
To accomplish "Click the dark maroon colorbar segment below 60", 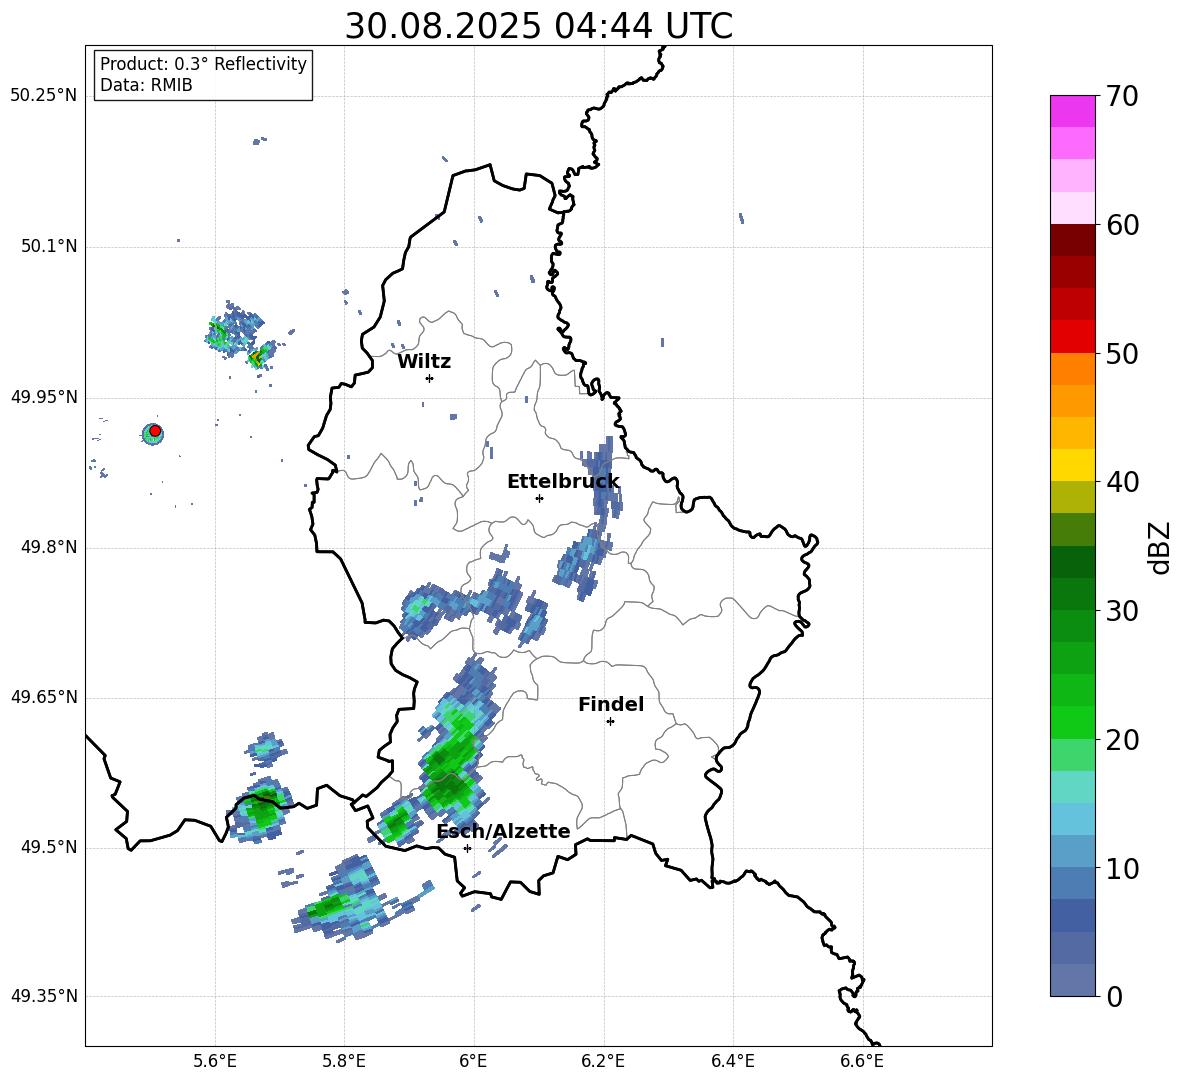I will tap(1072, 240).
